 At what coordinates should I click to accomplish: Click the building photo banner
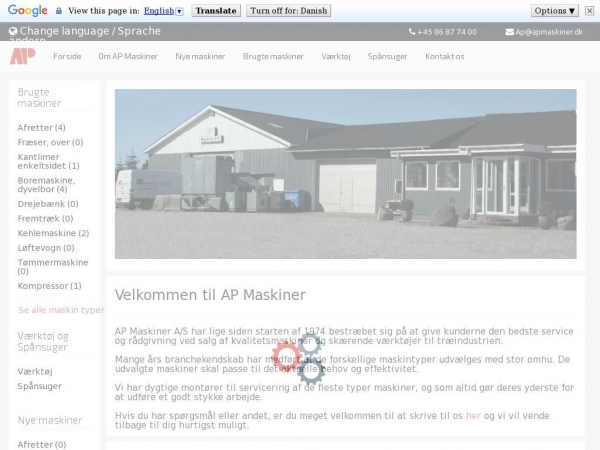(x=346, y=174)
